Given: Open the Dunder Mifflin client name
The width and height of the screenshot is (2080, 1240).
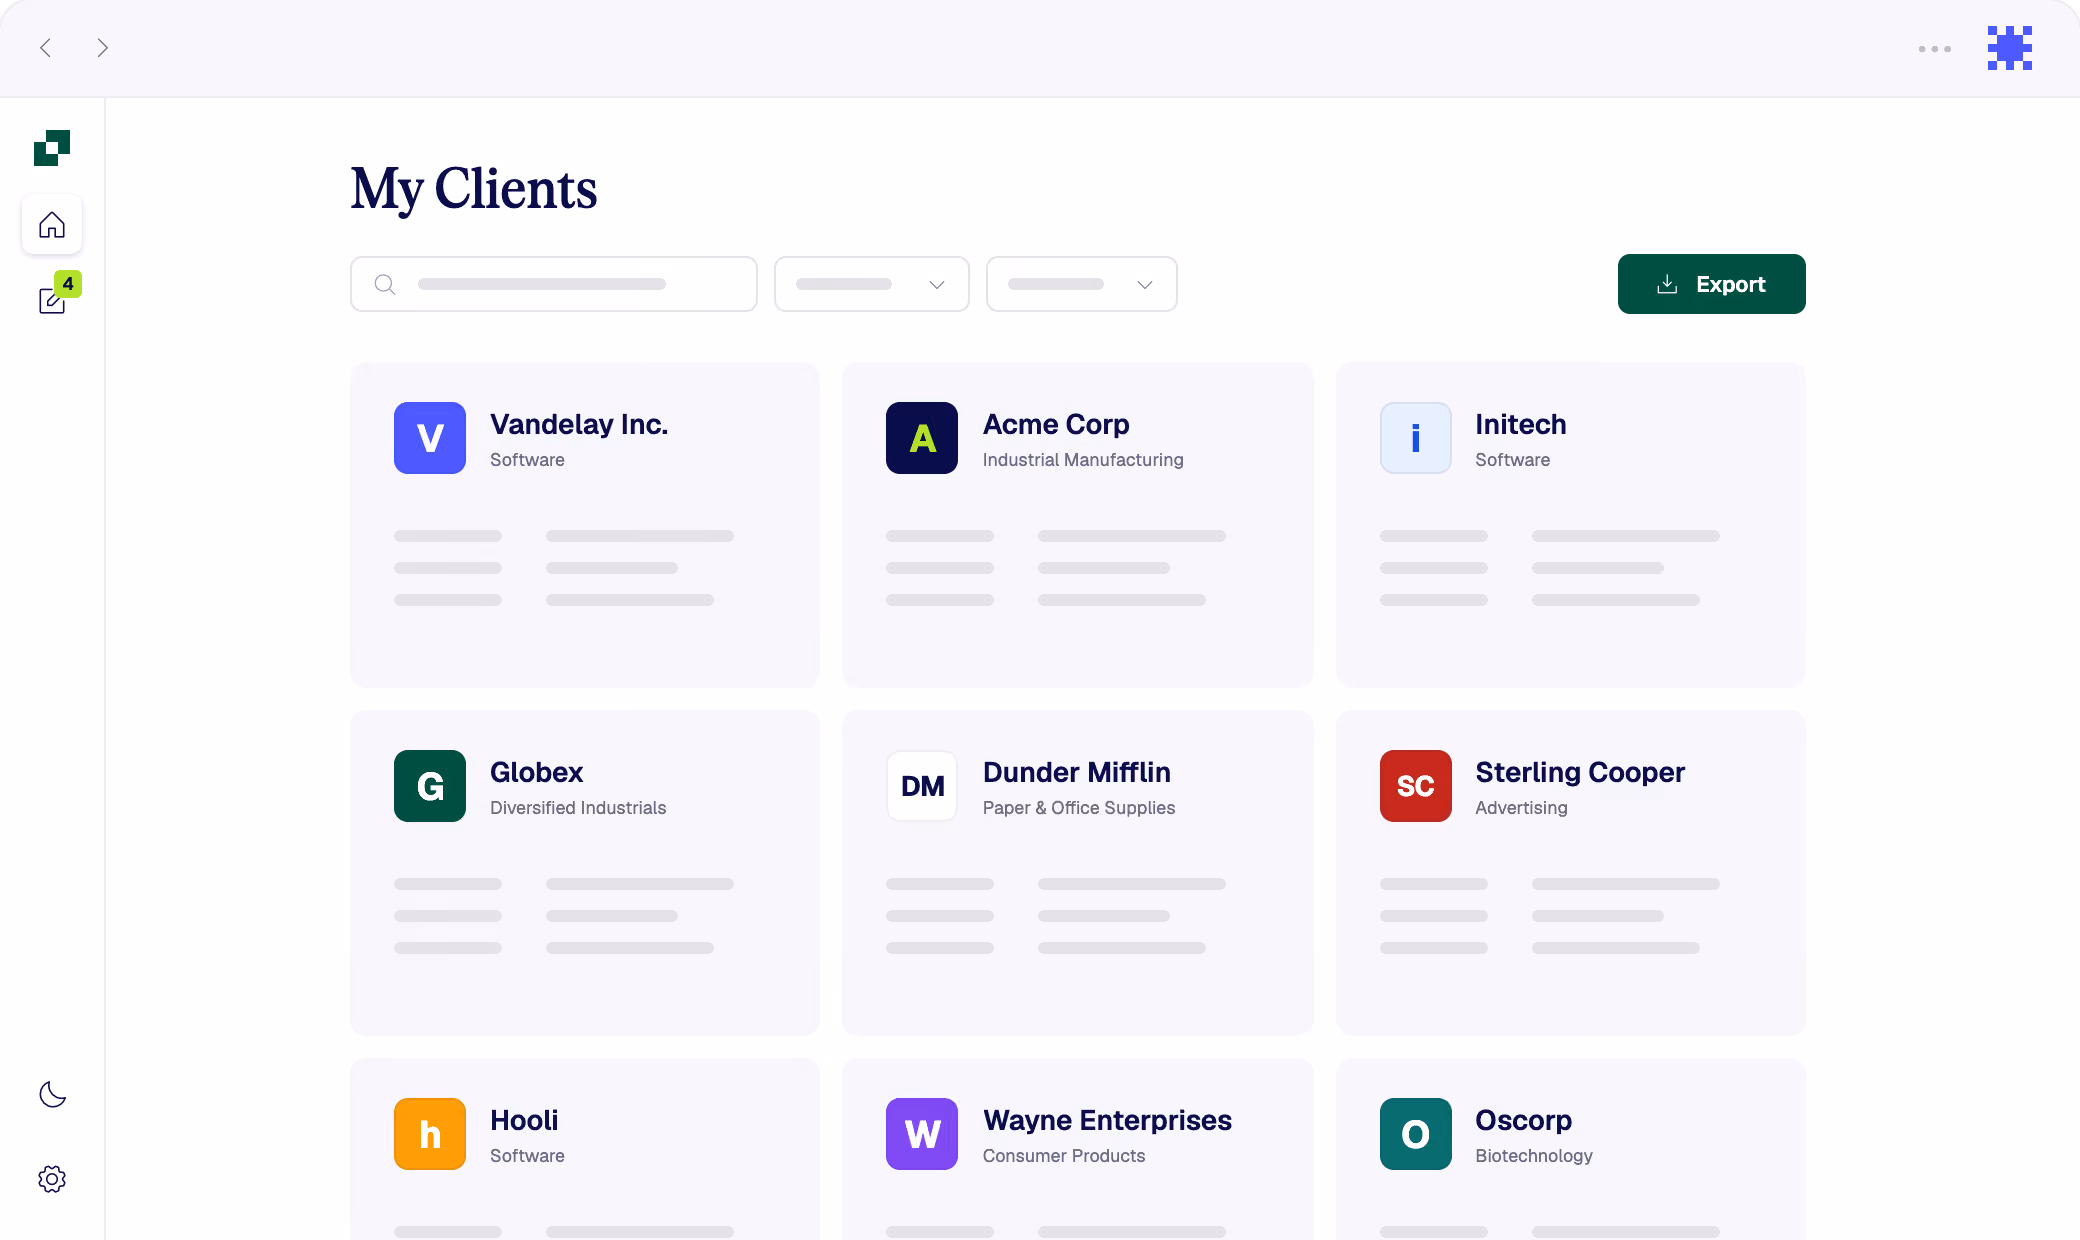Looking at the screenshot, I should pos(1077,772).
